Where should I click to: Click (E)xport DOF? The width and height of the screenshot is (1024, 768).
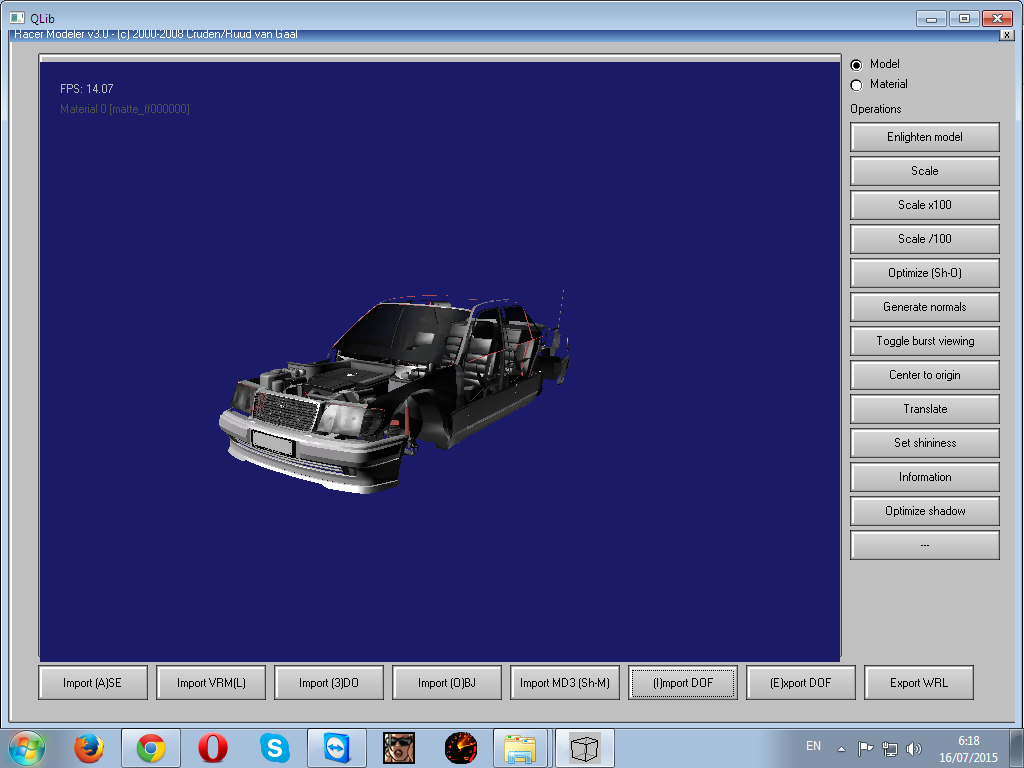[801, 682]
